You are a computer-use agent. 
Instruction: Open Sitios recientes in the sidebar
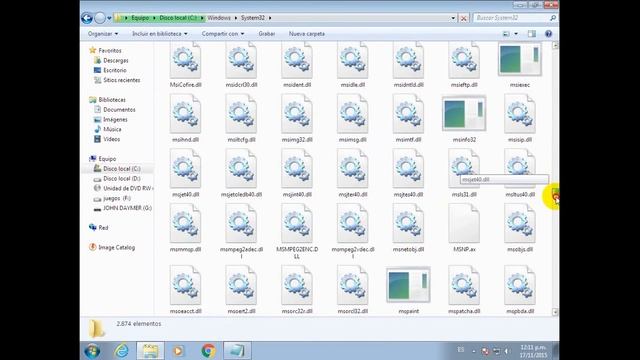point(121,80)
